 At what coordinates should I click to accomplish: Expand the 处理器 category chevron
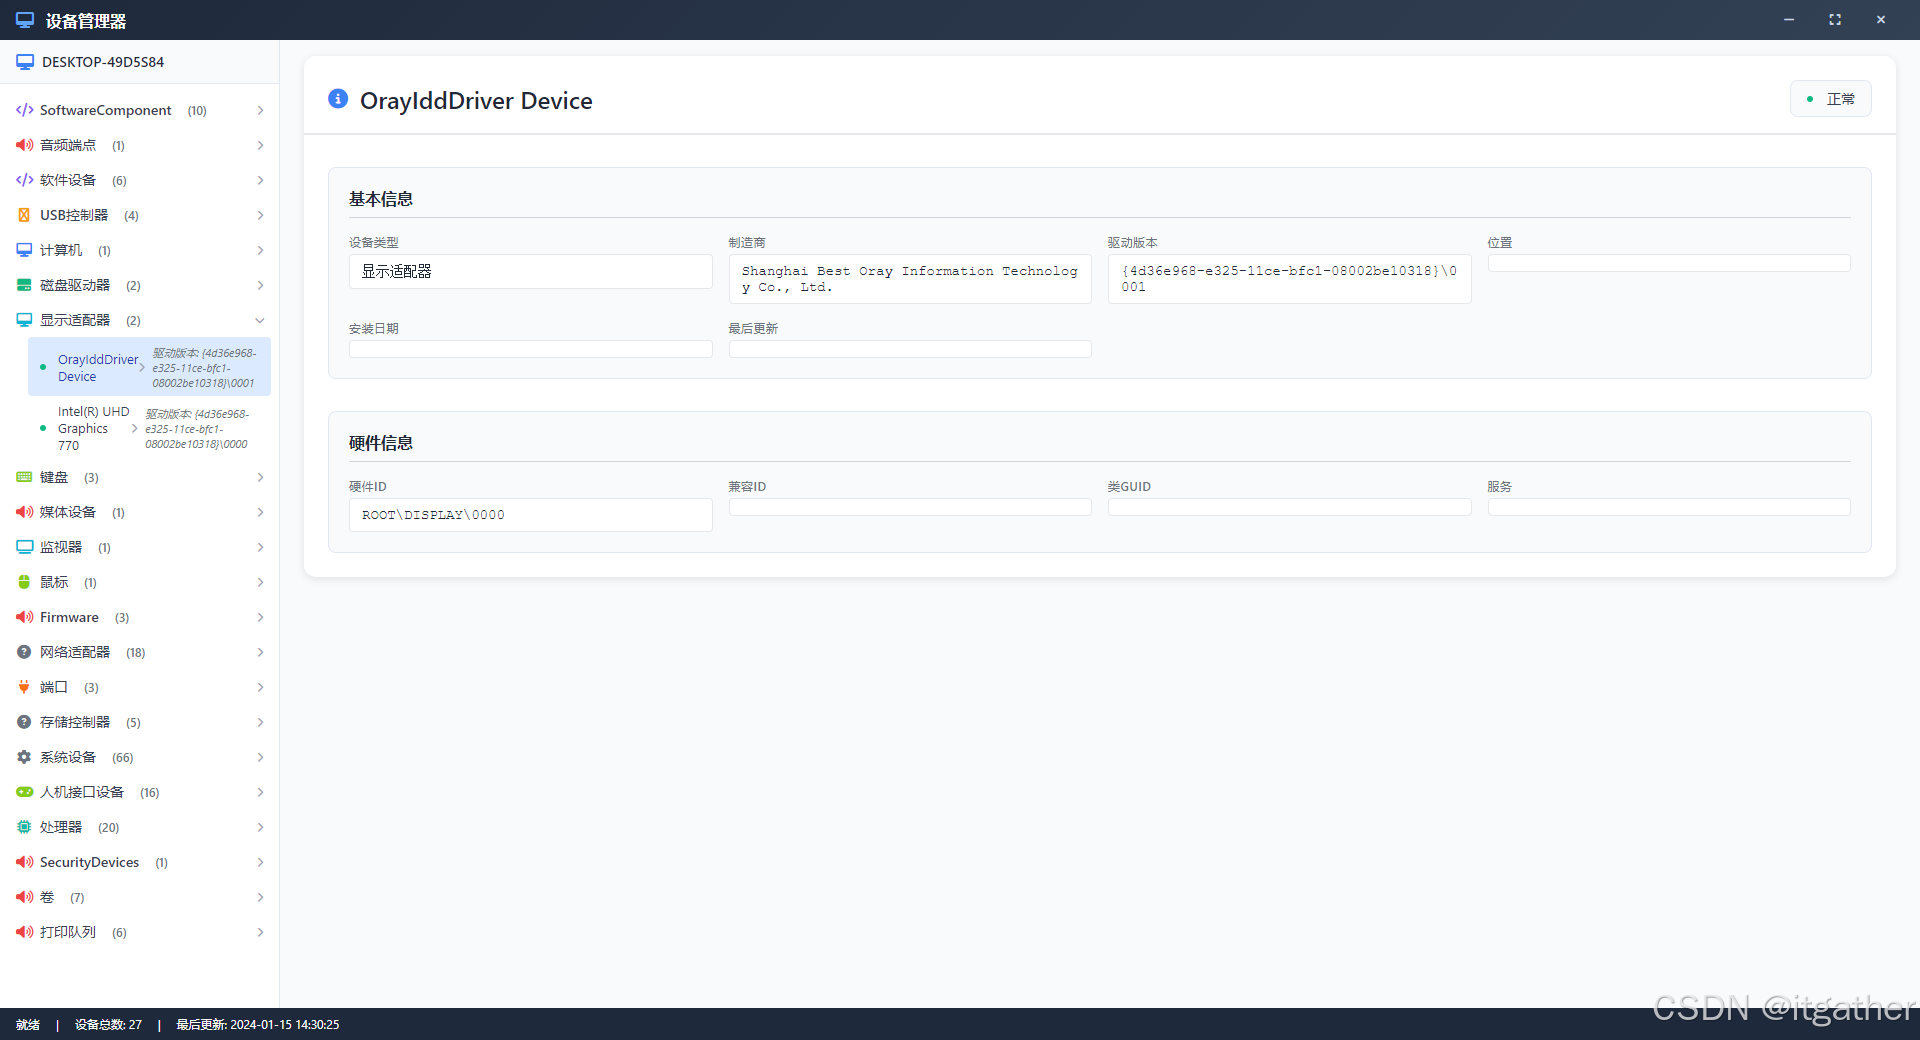click(260, 827)
